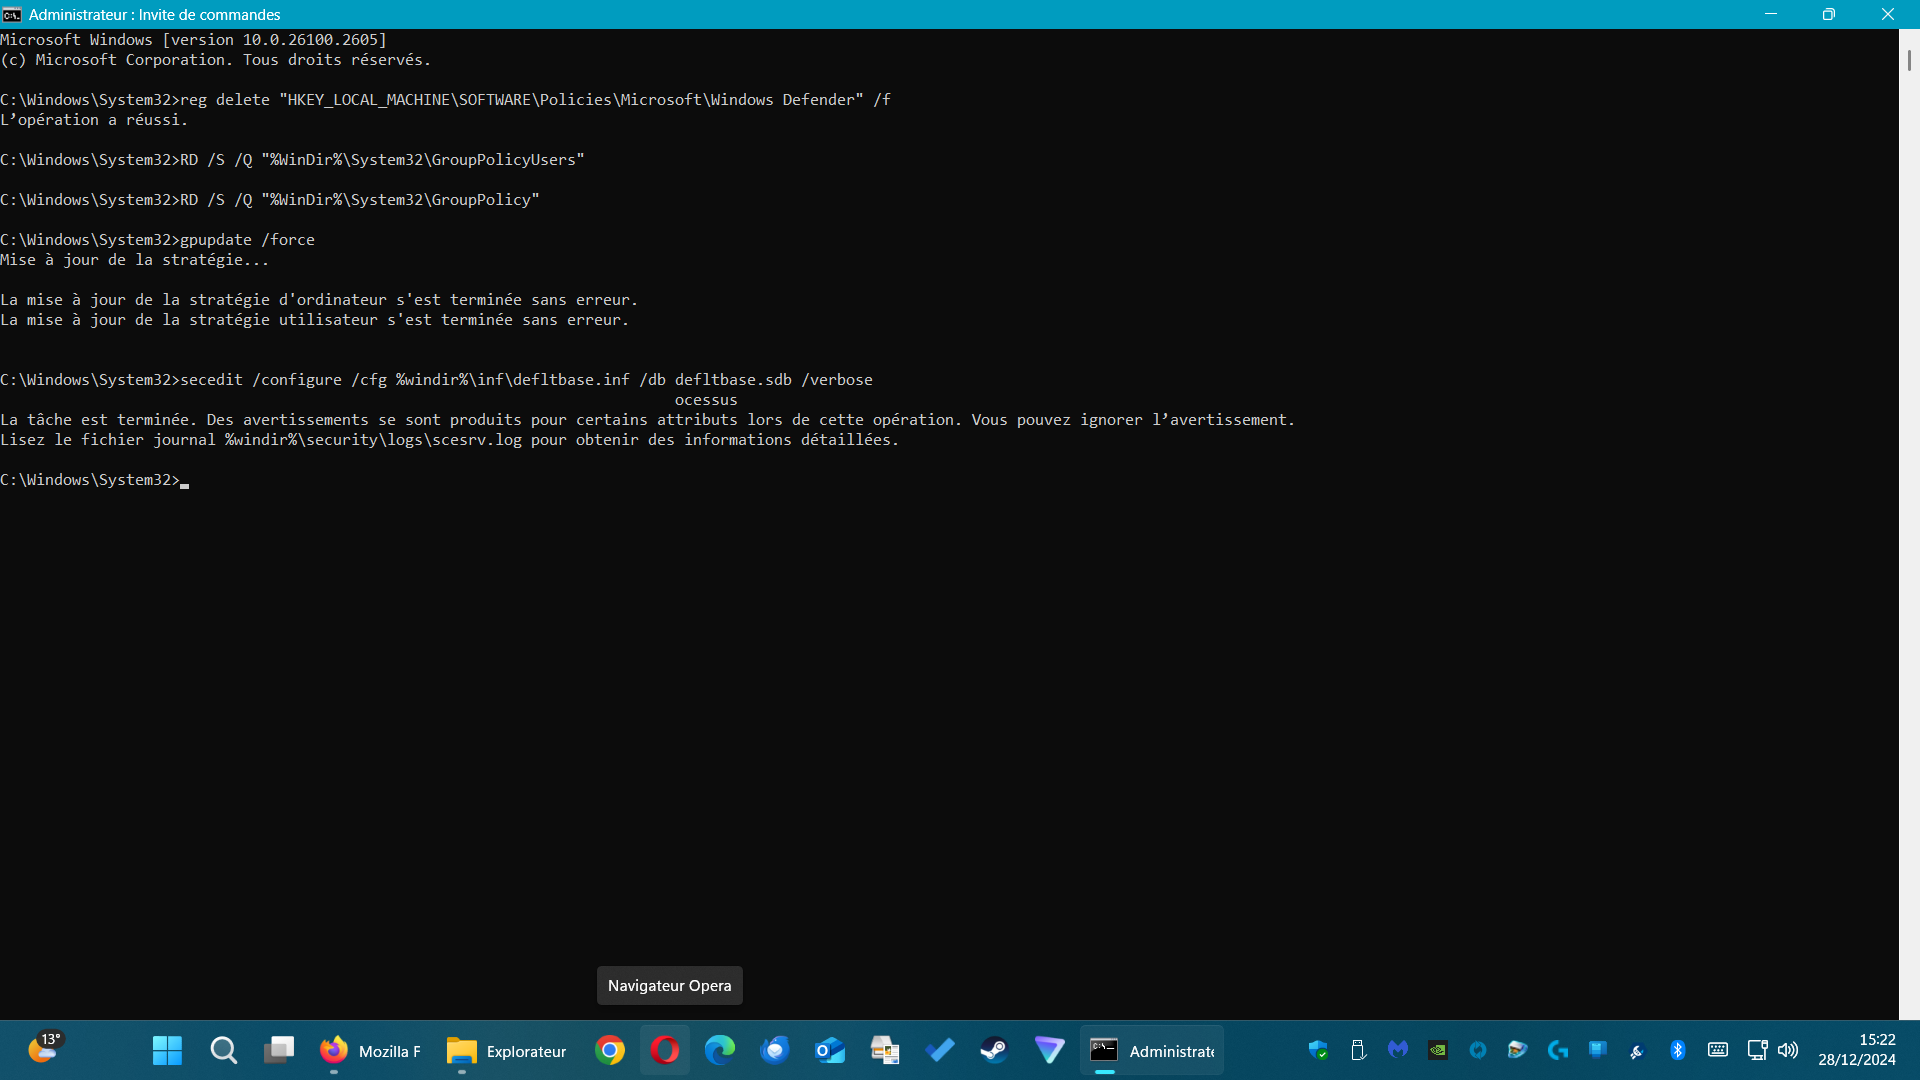Open Windows Security shield tray icon
The image size is (1920, 1080).
pos(1318,1050)
